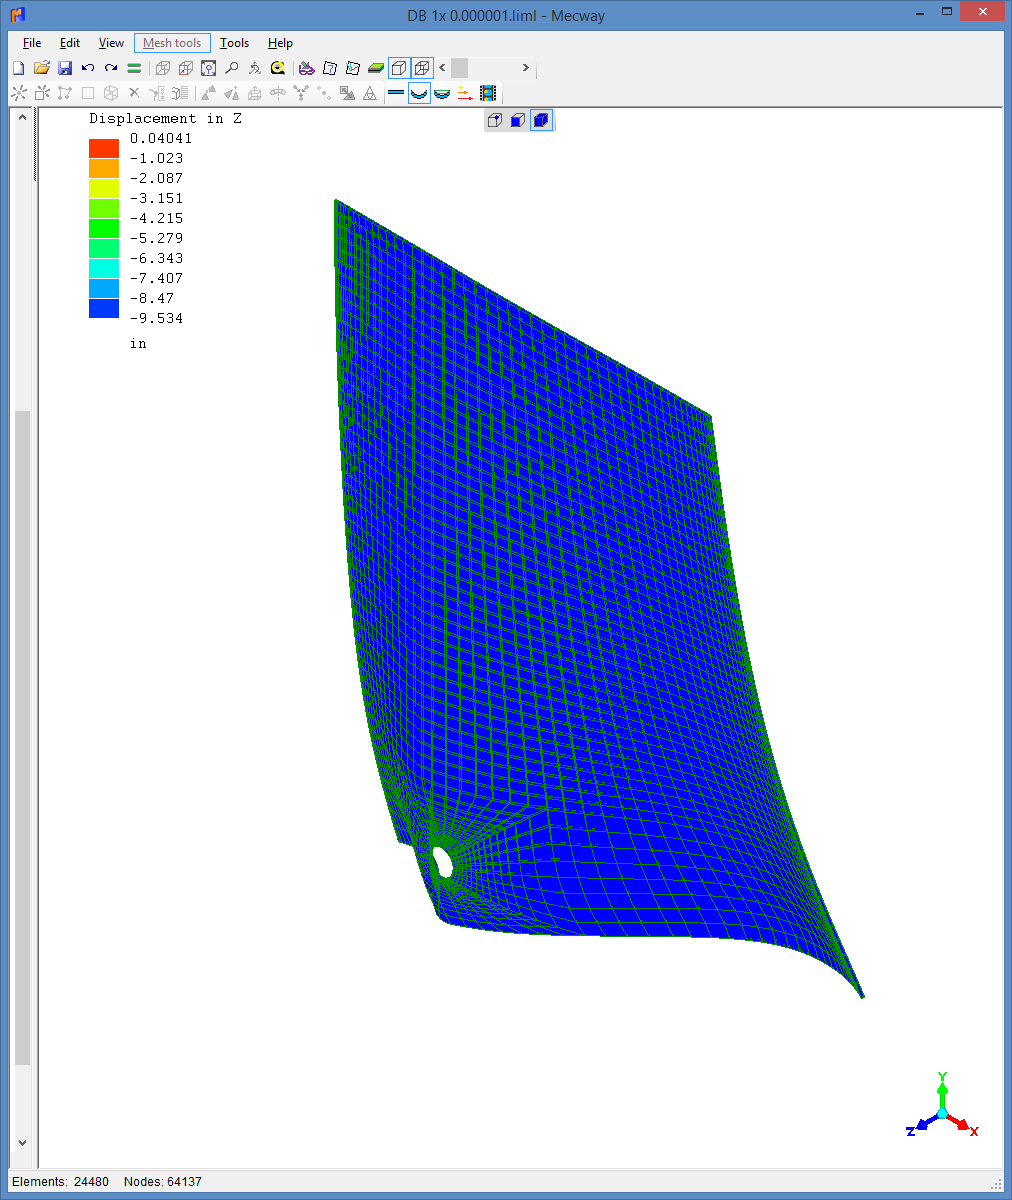Click the red 0.04041 legend swatch
The height and width of the screenshot is (1200, 1012).
tap(104, 149)
